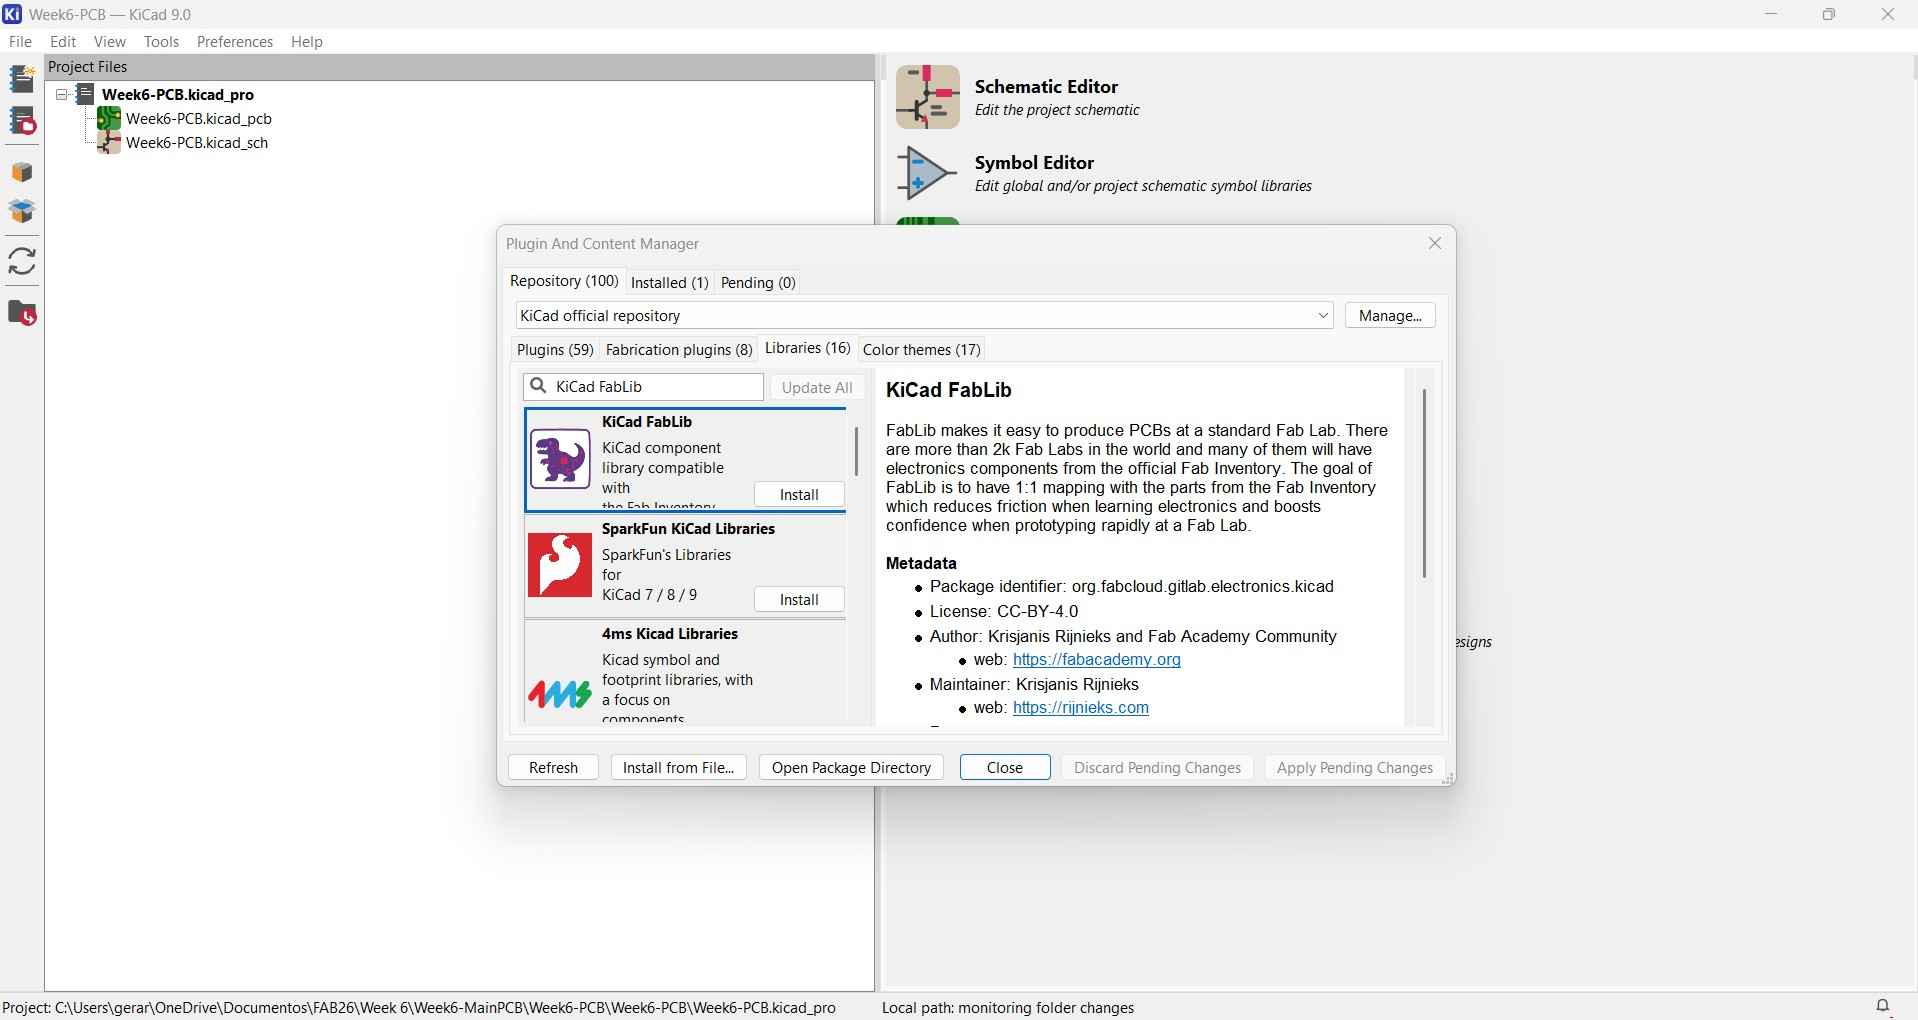Install the SparkFun KiCad Libraries package
Viewport: 1918px width, 1020px height.
799,600
